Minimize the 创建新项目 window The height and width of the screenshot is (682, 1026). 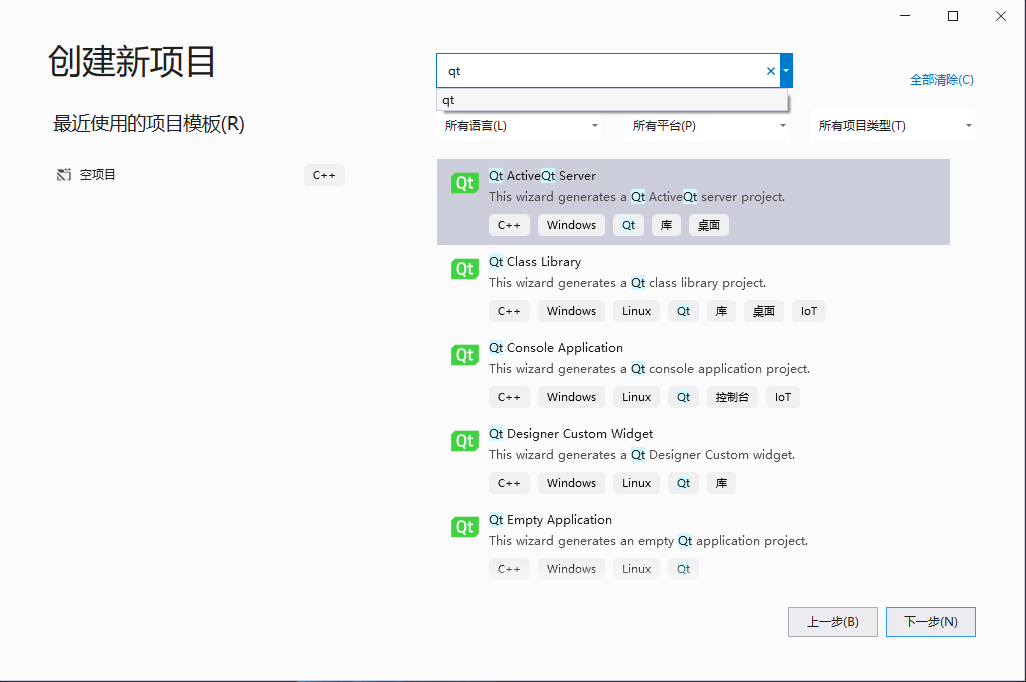905,16
